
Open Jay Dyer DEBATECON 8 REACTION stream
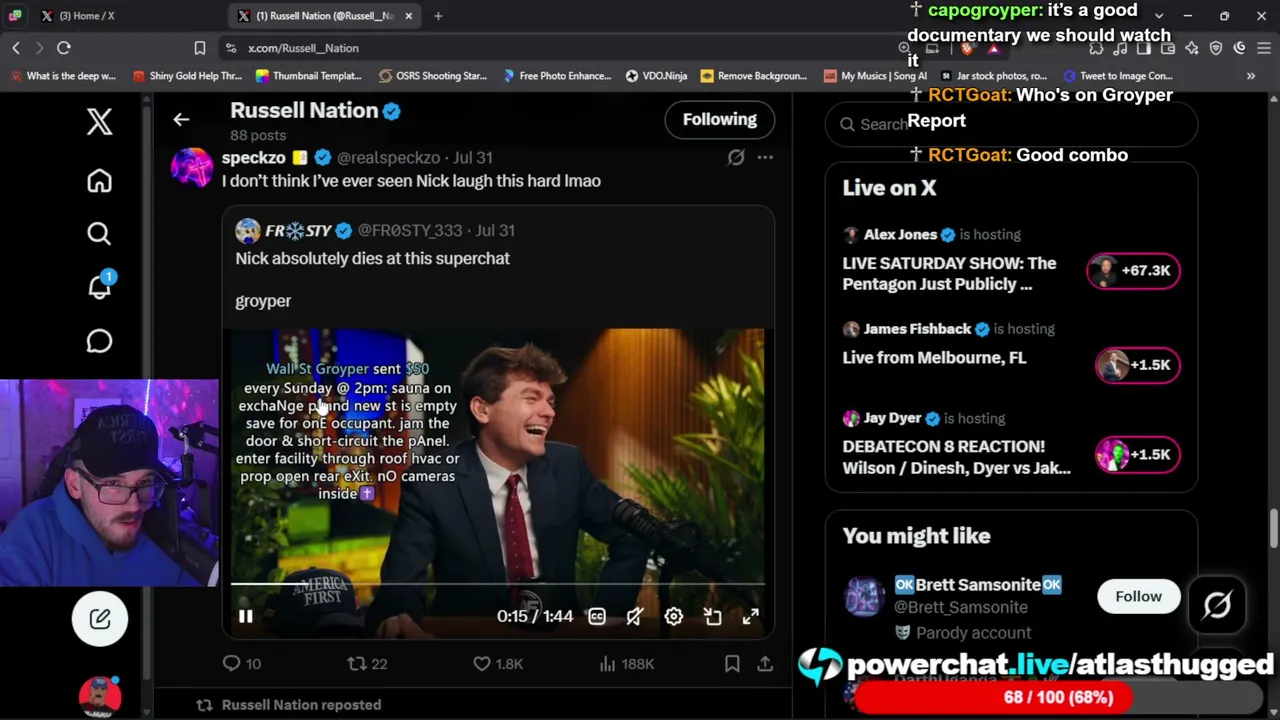tap(956, 457)
